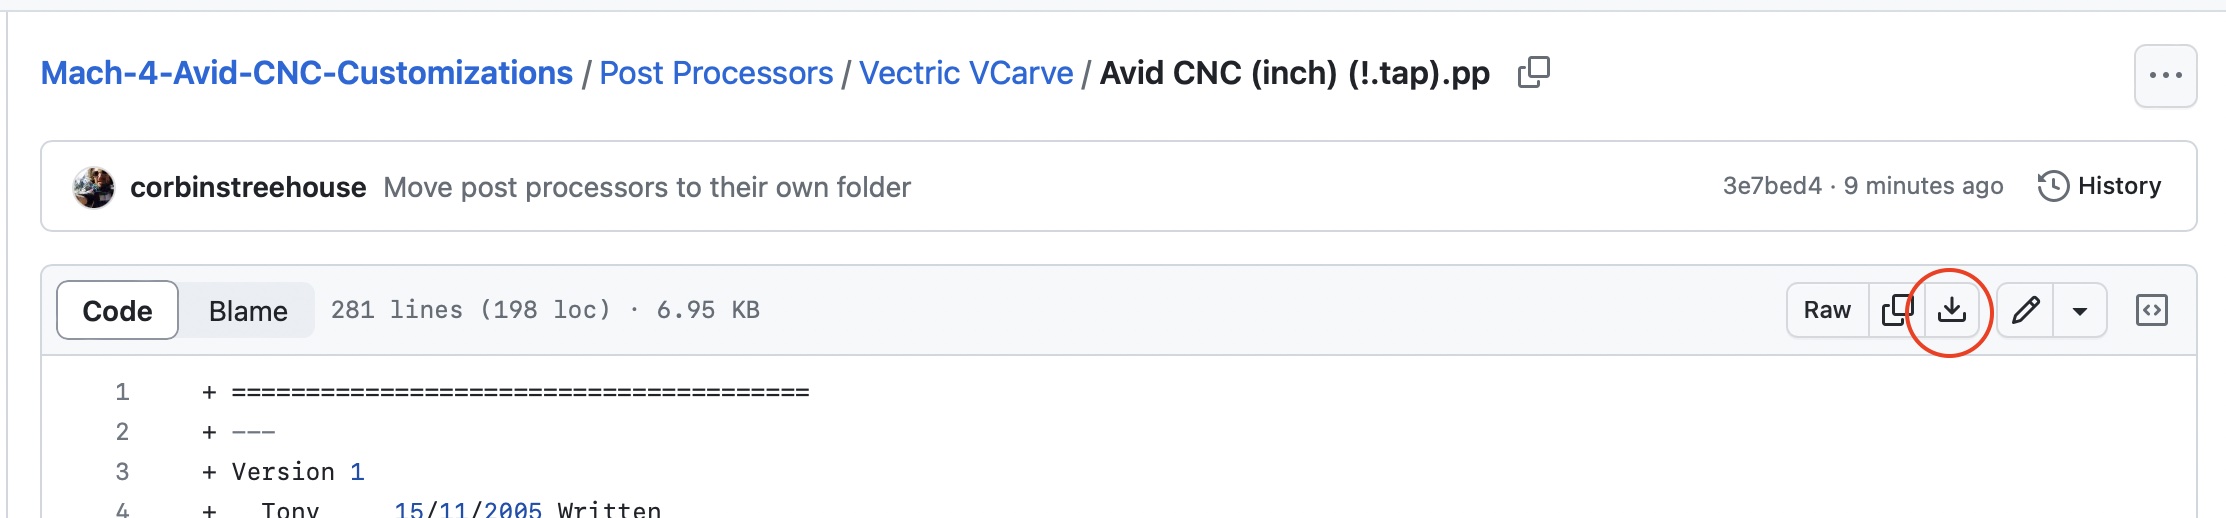The width and height of the screenshot is (2226, 518).
Task: Select line number 3 in code
Action: tap(122, 472)
